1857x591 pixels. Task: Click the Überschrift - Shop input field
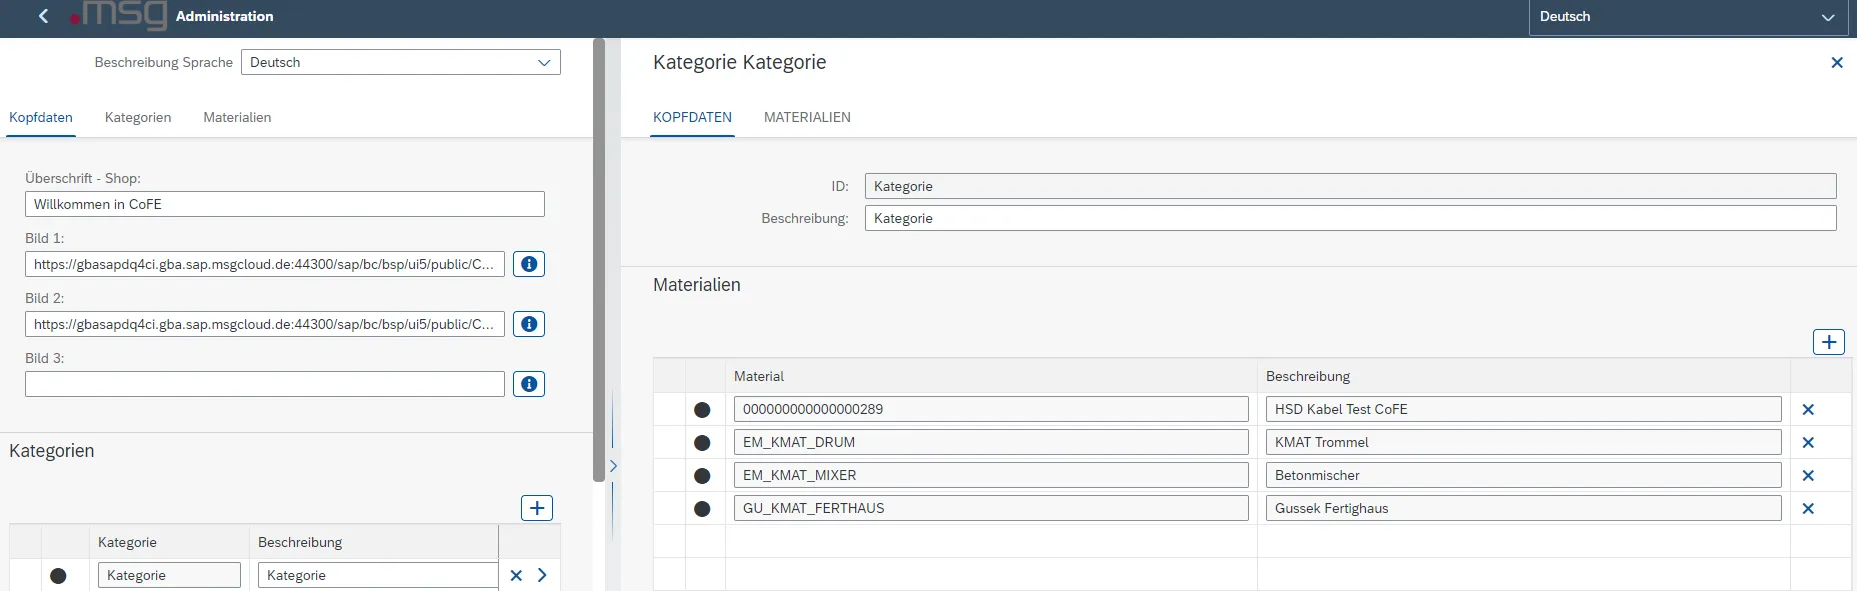(x=285, y=204)
